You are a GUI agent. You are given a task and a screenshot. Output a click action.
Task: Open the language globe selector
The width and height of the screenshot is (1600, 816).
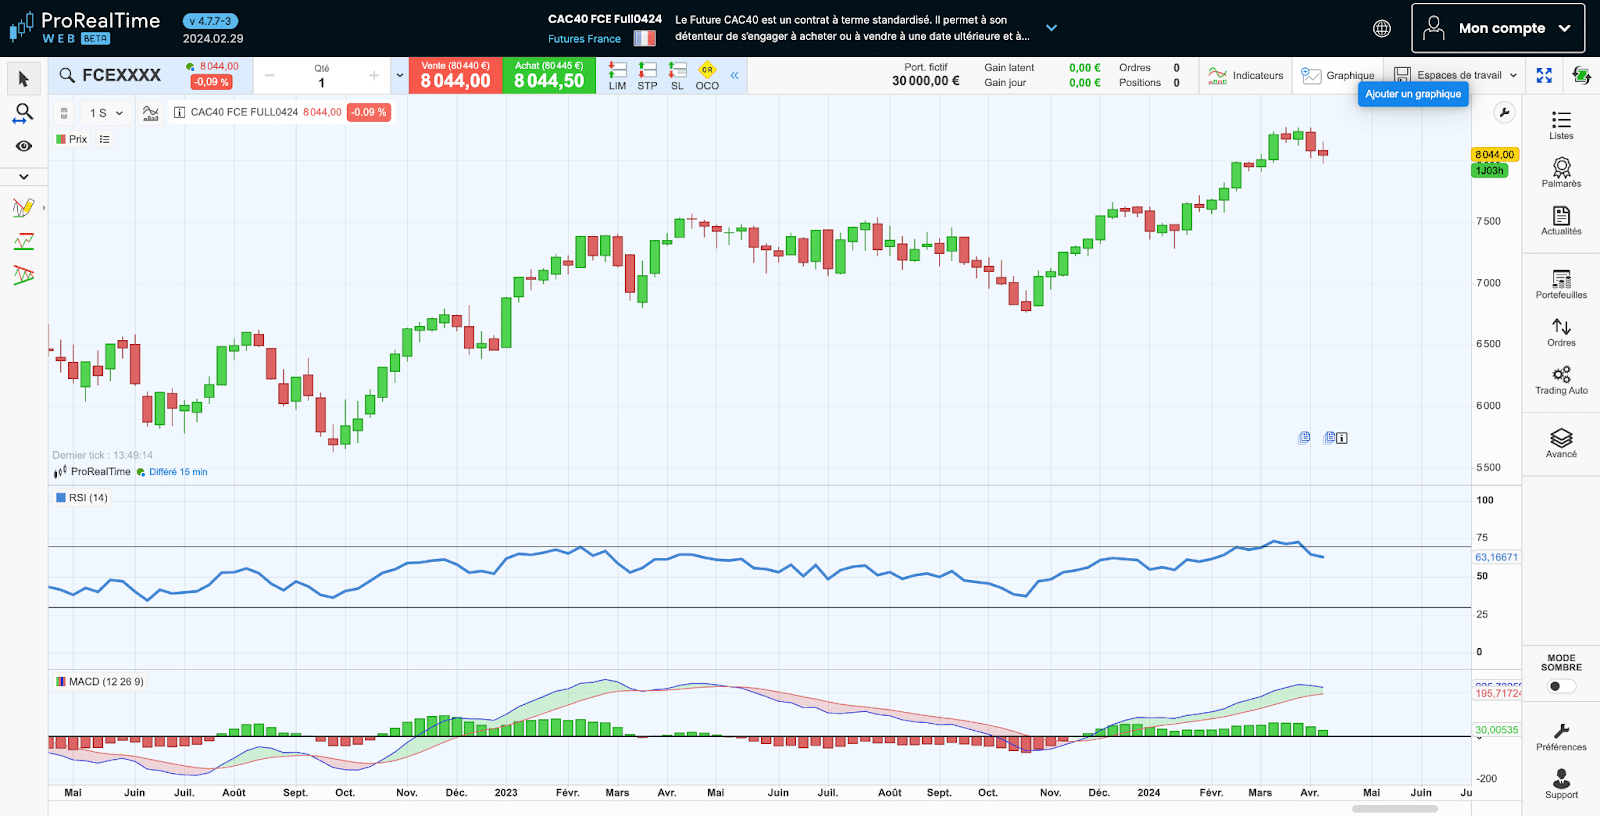pyautogui.click(x=1382, y=29)
